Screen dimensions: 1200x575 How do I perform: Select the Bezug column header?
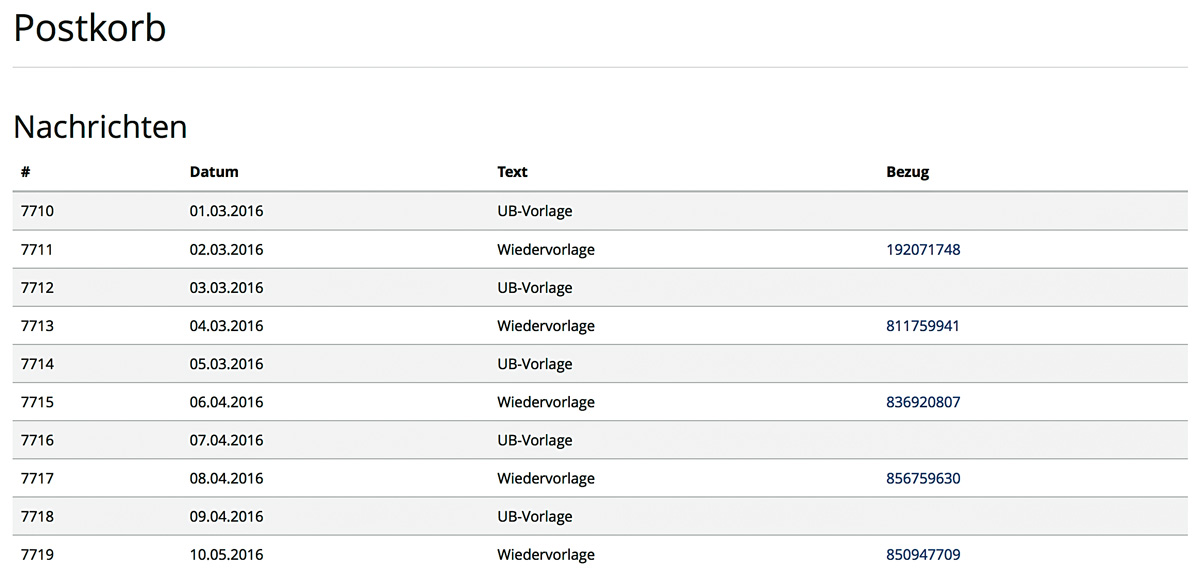click(907, 172)
